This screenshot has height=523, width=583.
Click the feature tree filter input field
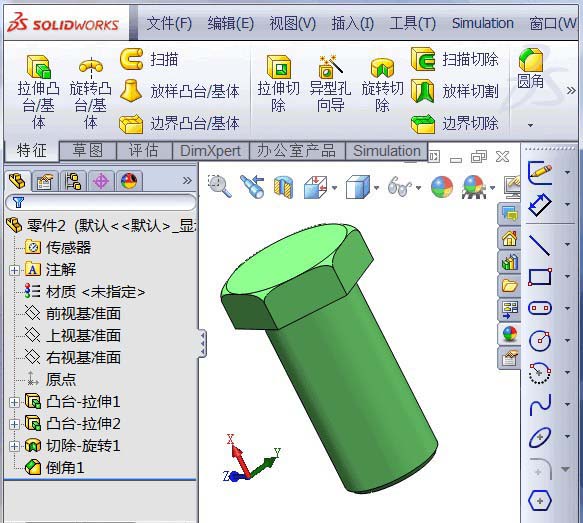point(101,203)
